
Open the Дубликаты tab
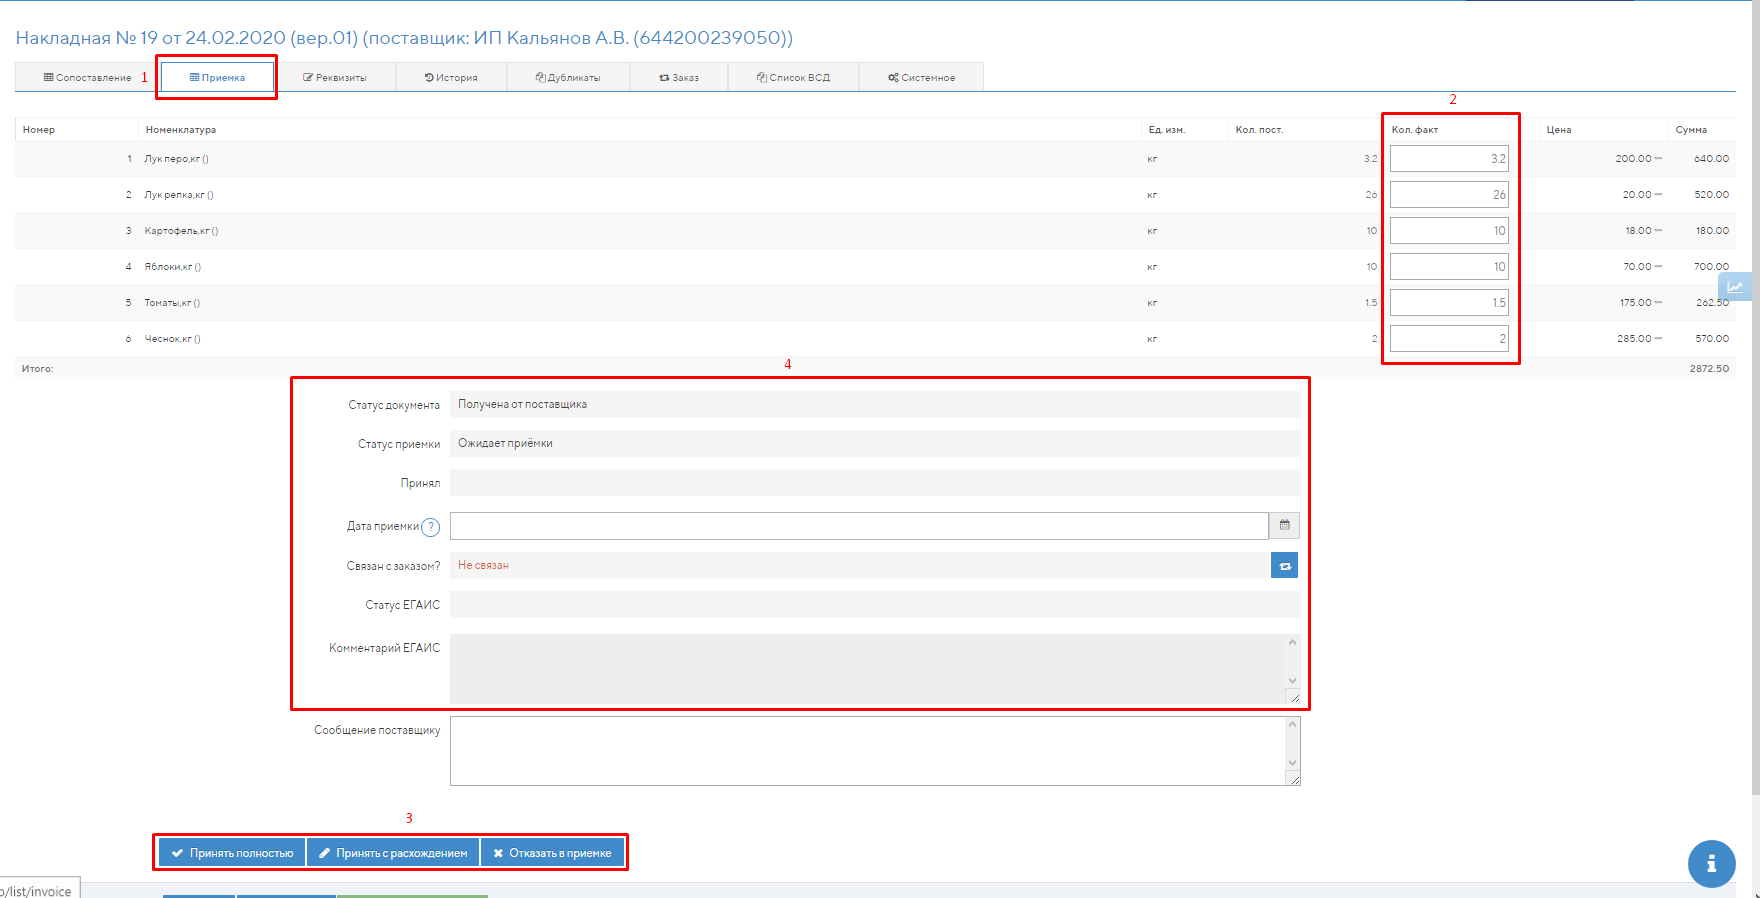[568, 78]
